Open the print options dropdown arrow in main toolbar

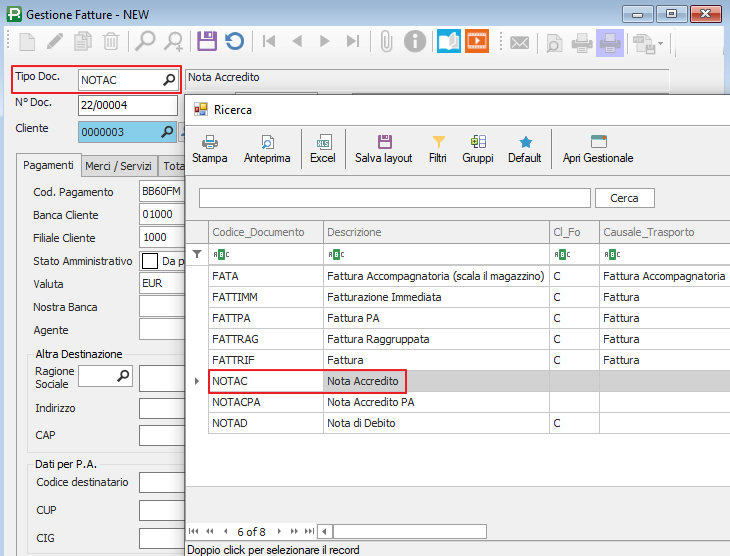tap(660, 43)
